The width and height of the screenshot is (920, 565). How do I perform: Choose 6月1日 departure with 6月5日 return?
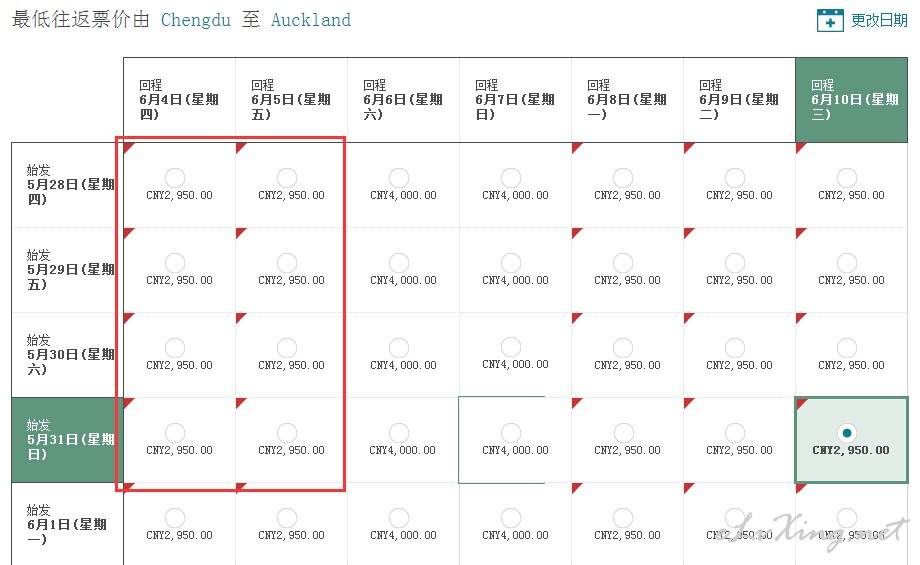point(287,518)
